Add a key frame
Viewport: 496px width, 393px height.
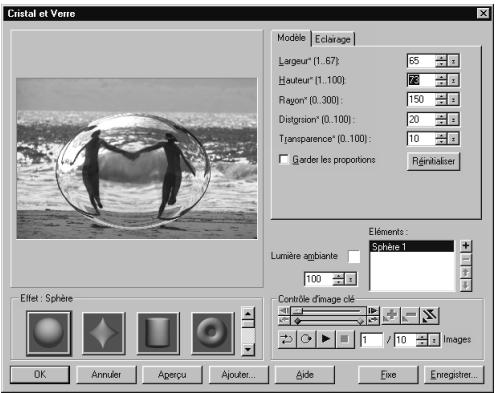pyautogui.click(x=391, y=316)
